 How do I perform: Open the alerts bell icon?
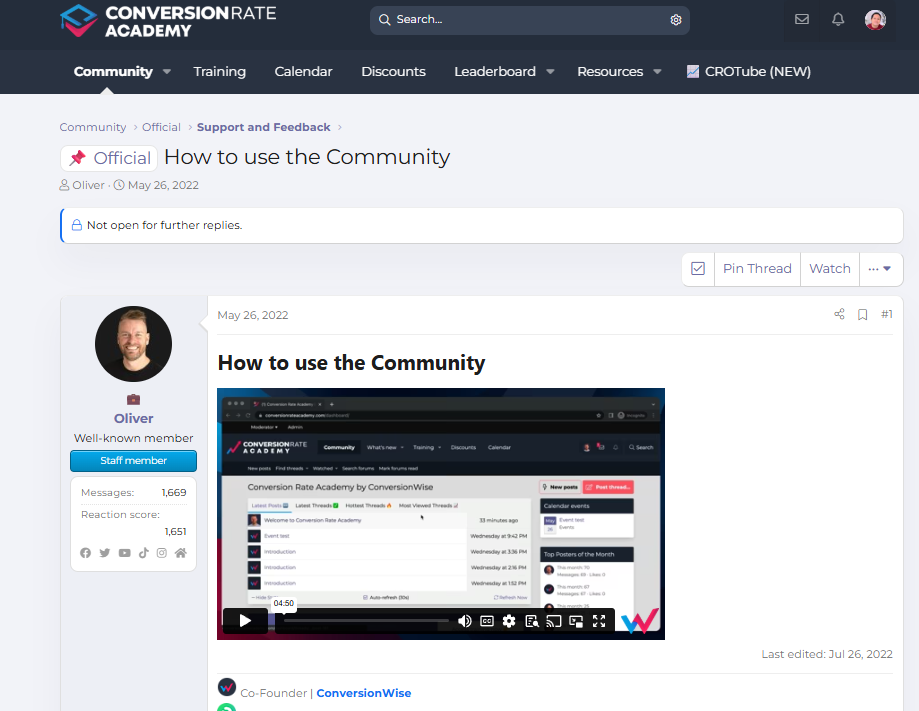[x=838, y=19]
